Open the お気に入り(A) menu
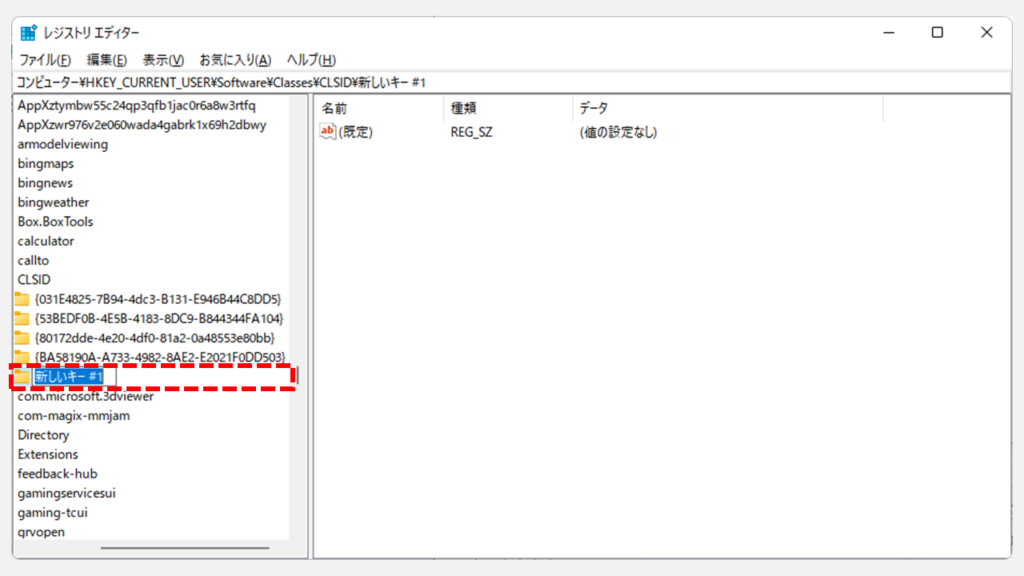The width and height of the screenshot is (1024, 576). [235, 60]
